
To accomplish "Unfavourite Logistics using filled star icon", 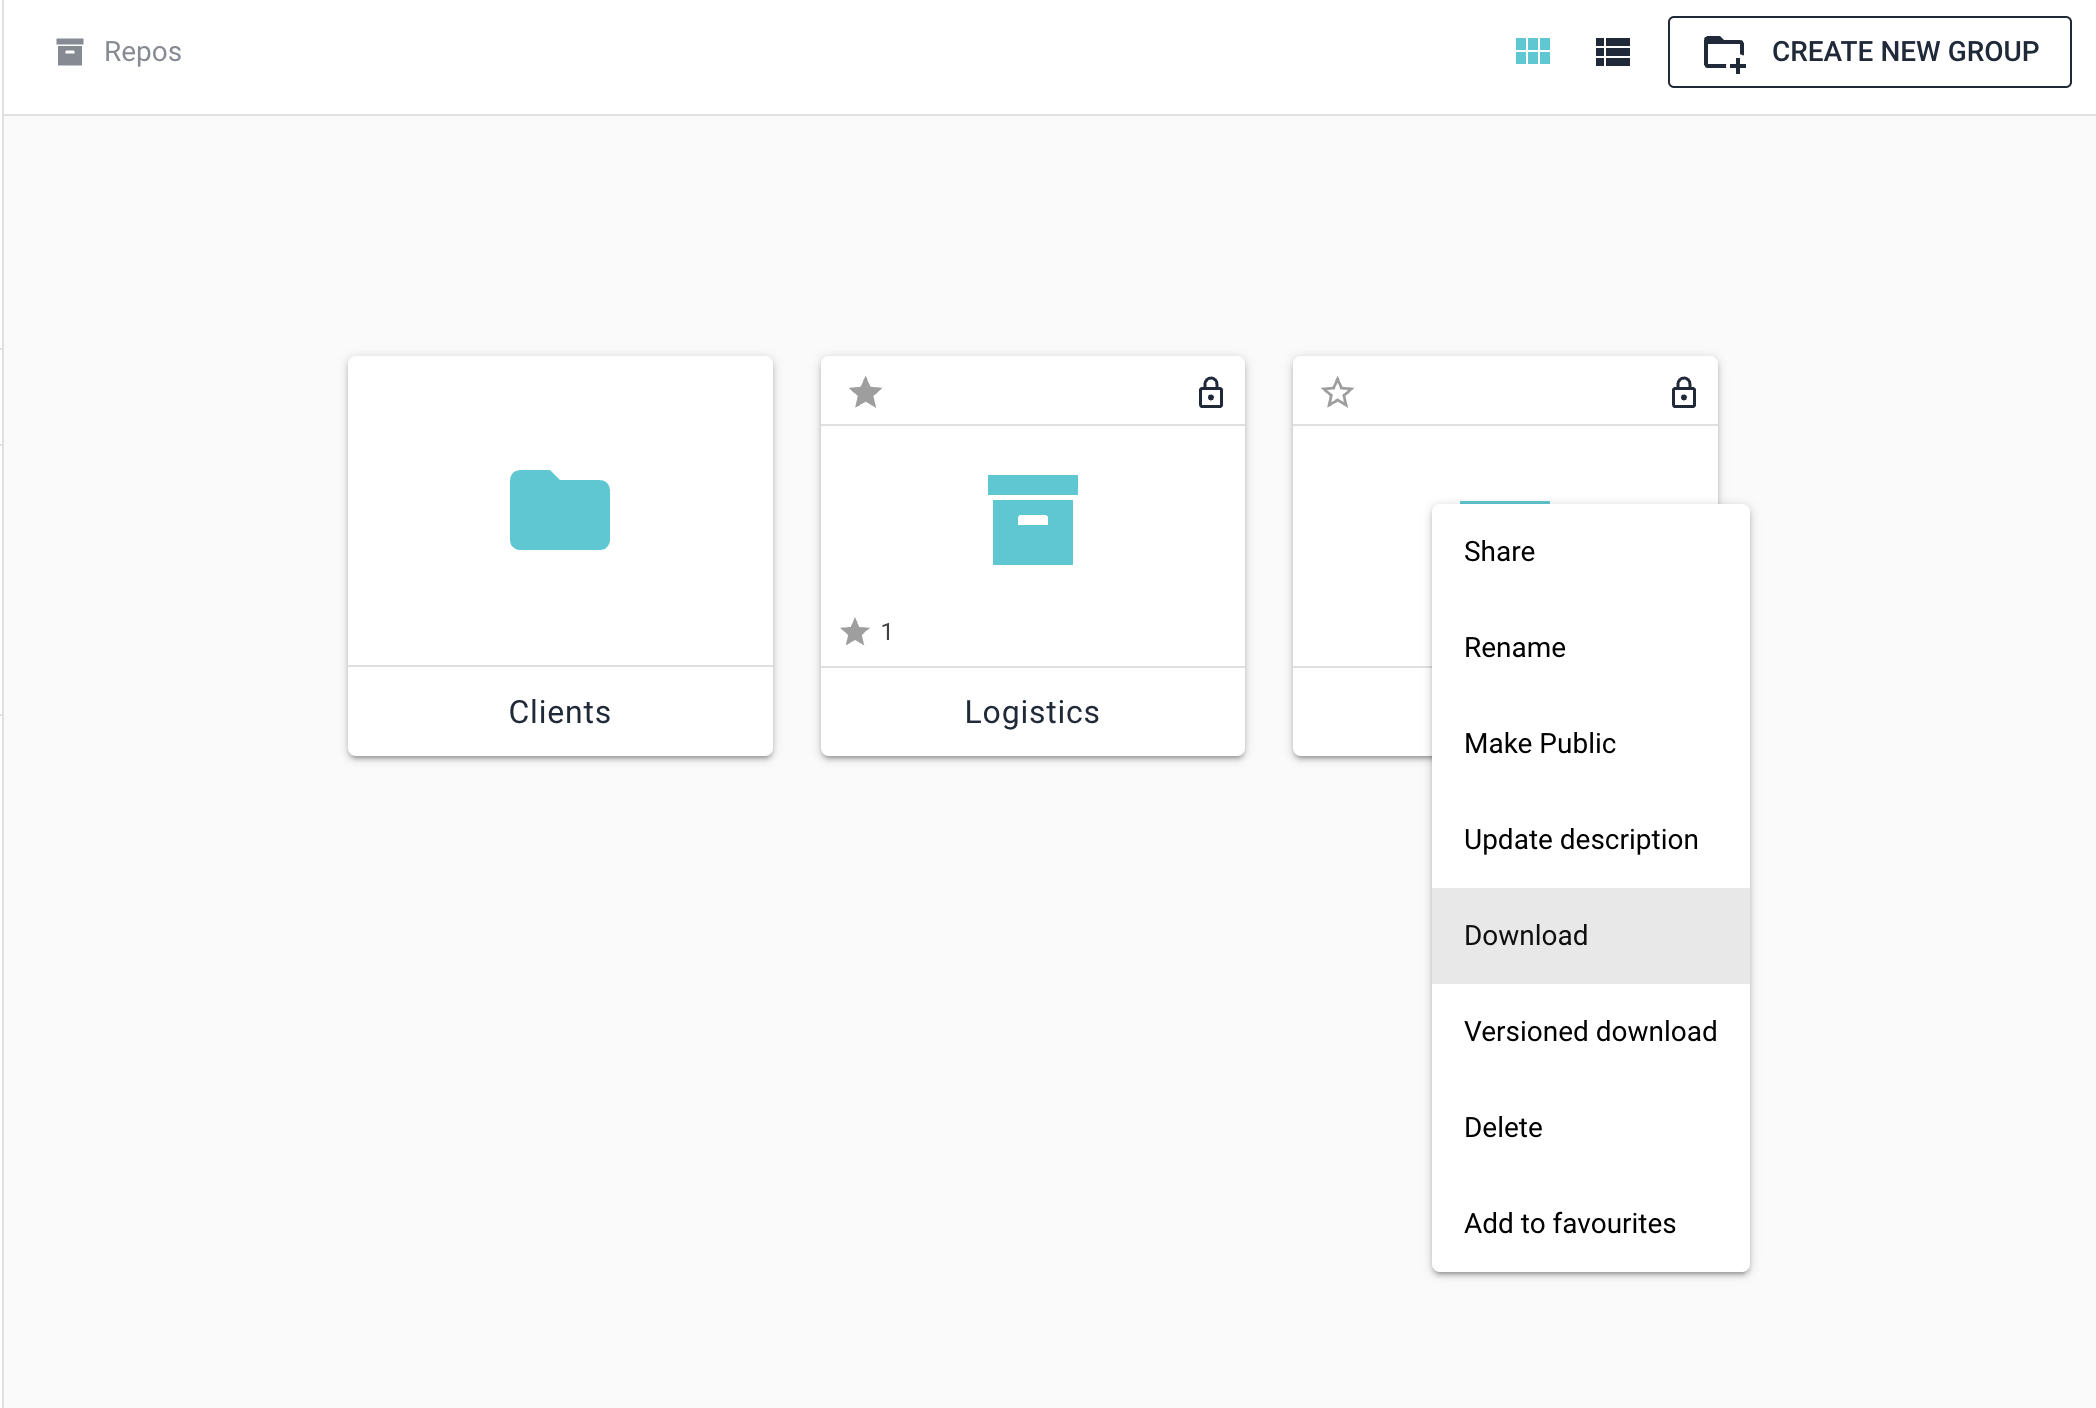I will [865, 393].
